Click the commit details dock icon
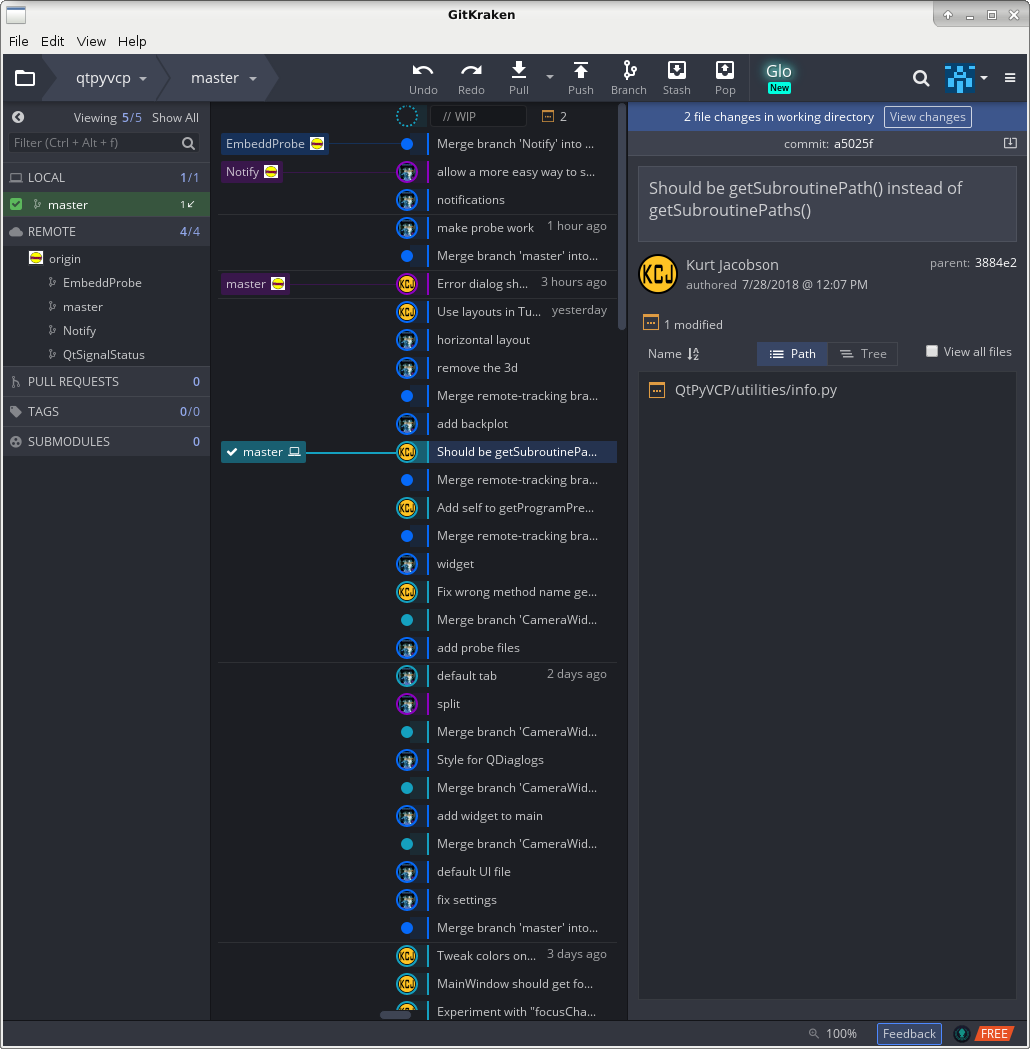The image size is (1030, 1049). click(1010, 143)
